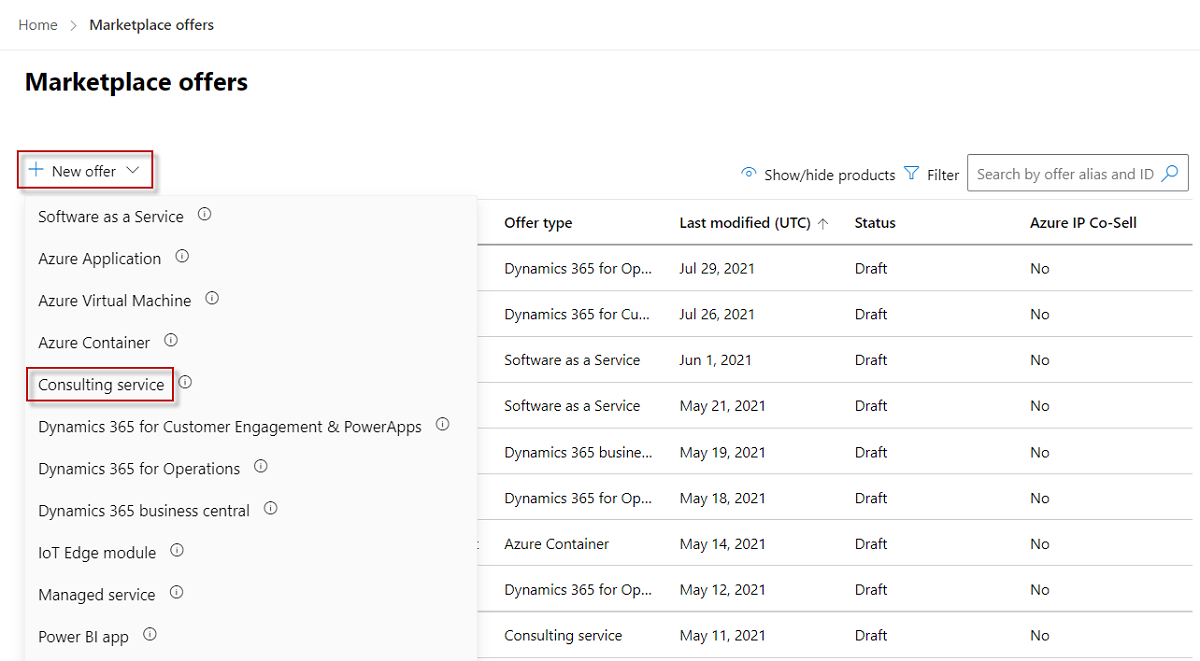Expand the New offer dropdown

[85, 171]
